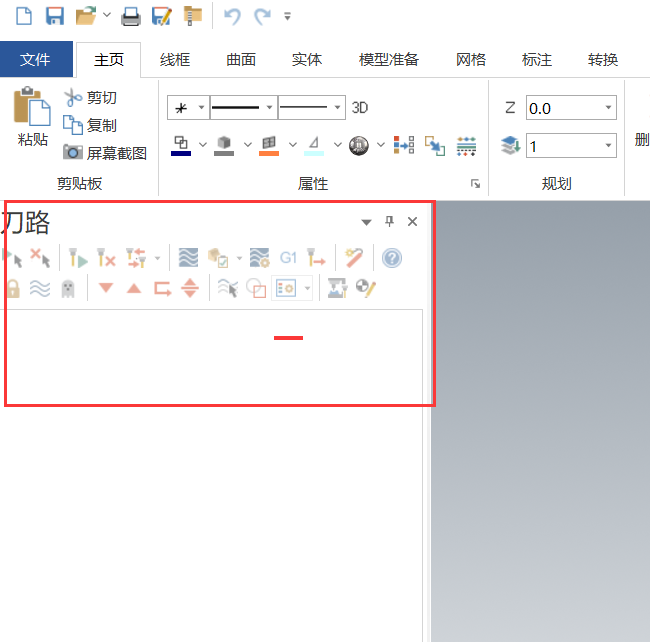Expand the mesh color dropdown arrow
The height and width of the screenshot is (642, 650).
338,145
